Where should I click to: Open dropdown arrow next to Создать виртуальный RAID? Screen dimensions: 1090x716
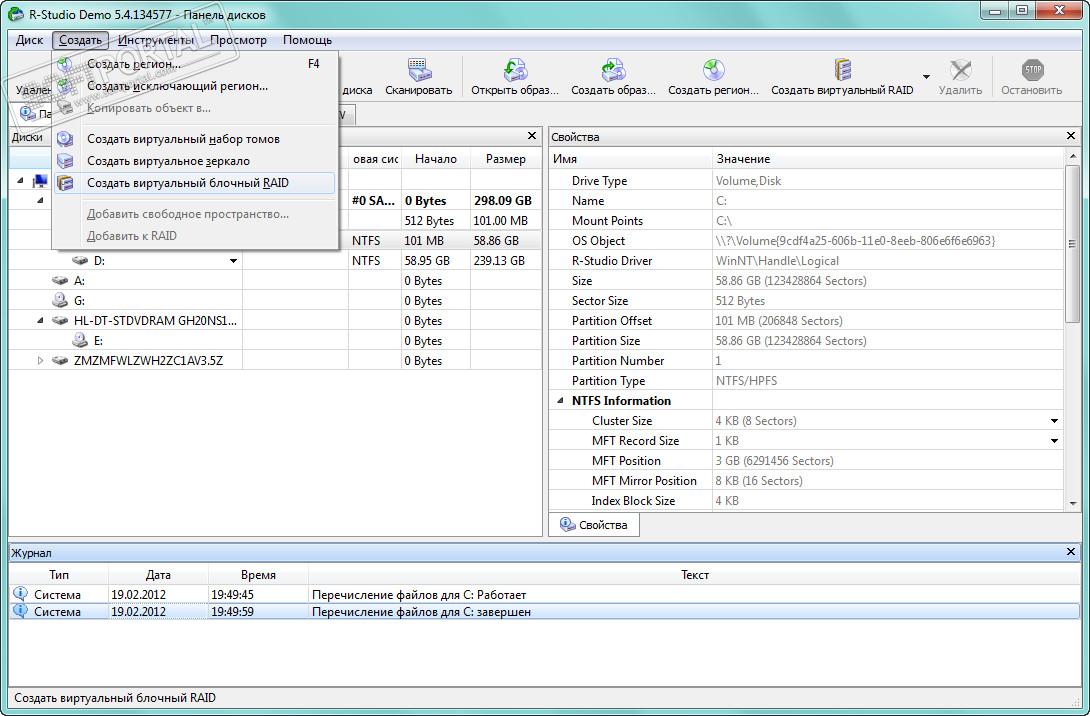click(x=926, y=77)
